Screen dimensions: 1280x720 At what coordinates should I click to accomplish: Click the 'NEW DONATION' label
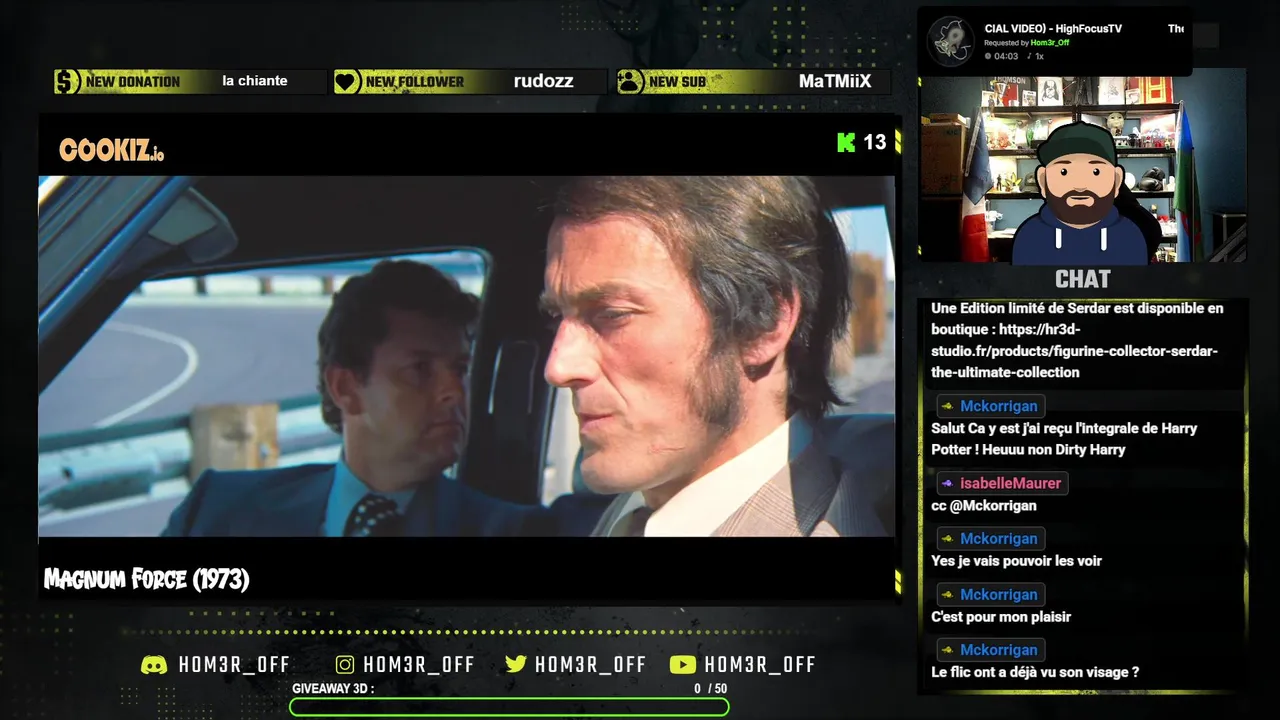pyautogui.click(x=133, y=82)
